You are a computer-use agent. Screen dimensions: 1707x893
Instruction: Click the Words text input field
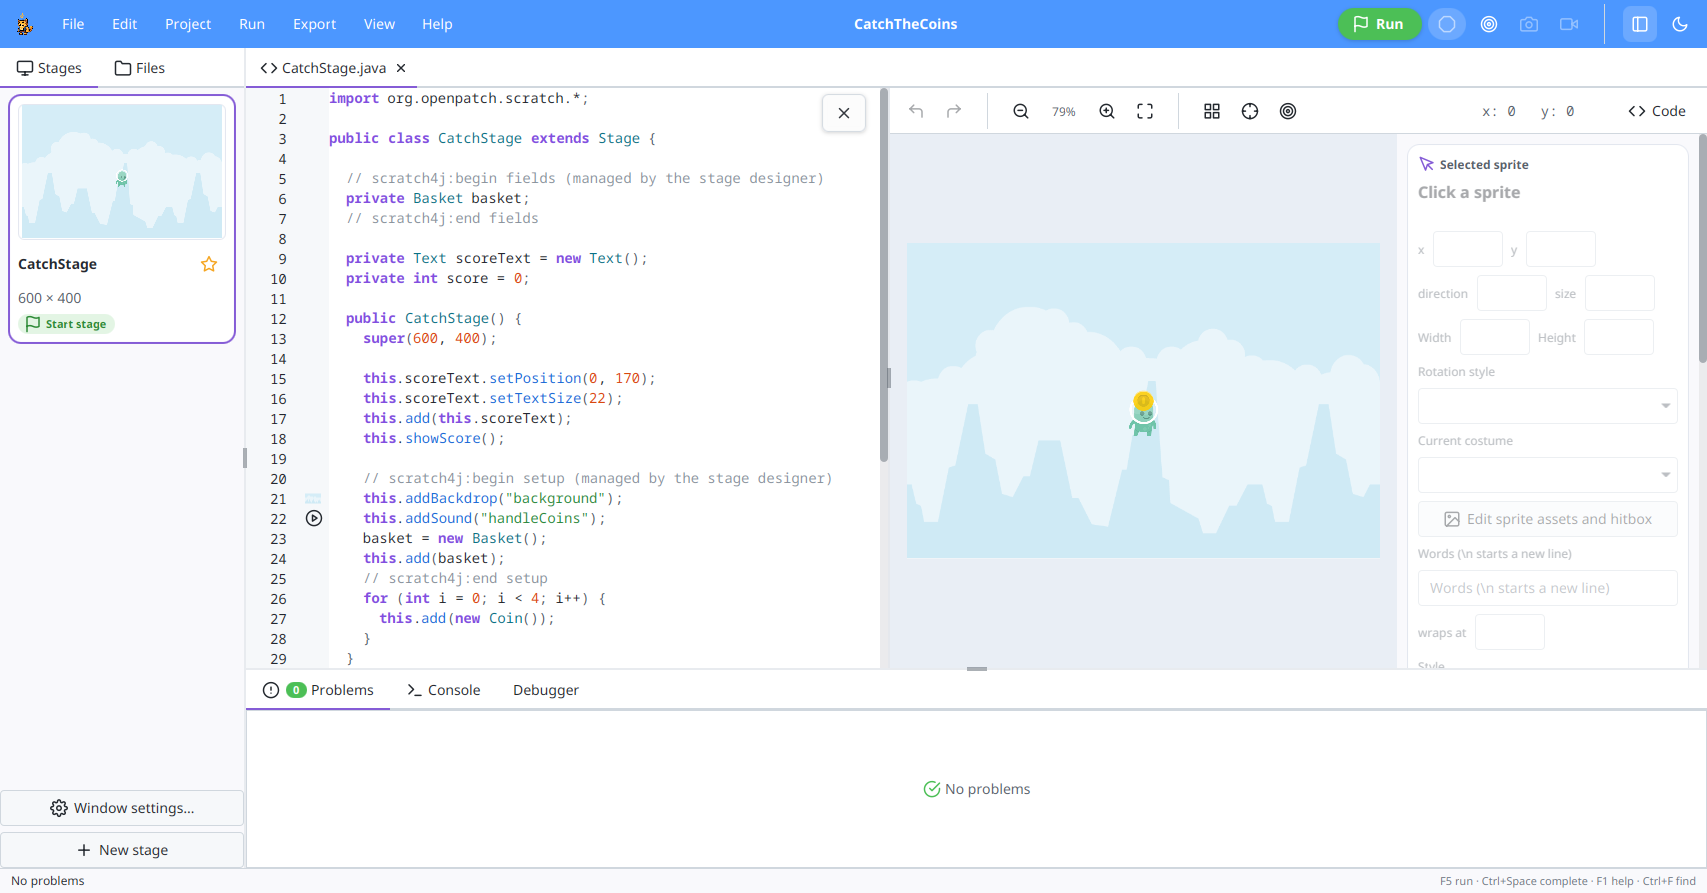pos(1547,588)
